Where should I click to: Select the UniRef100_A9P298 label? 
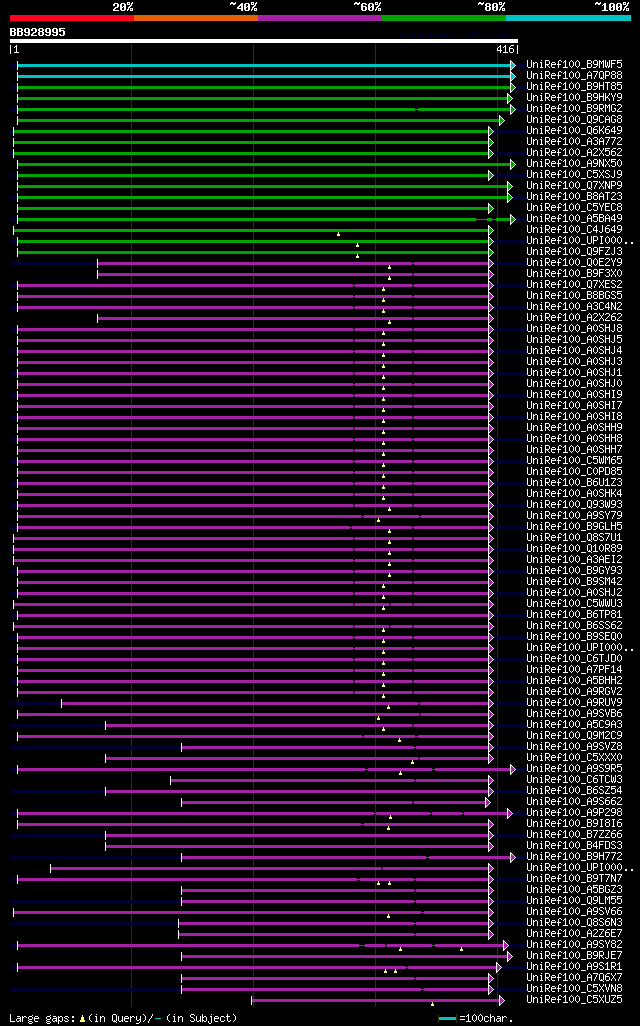(x=575, y=812)
